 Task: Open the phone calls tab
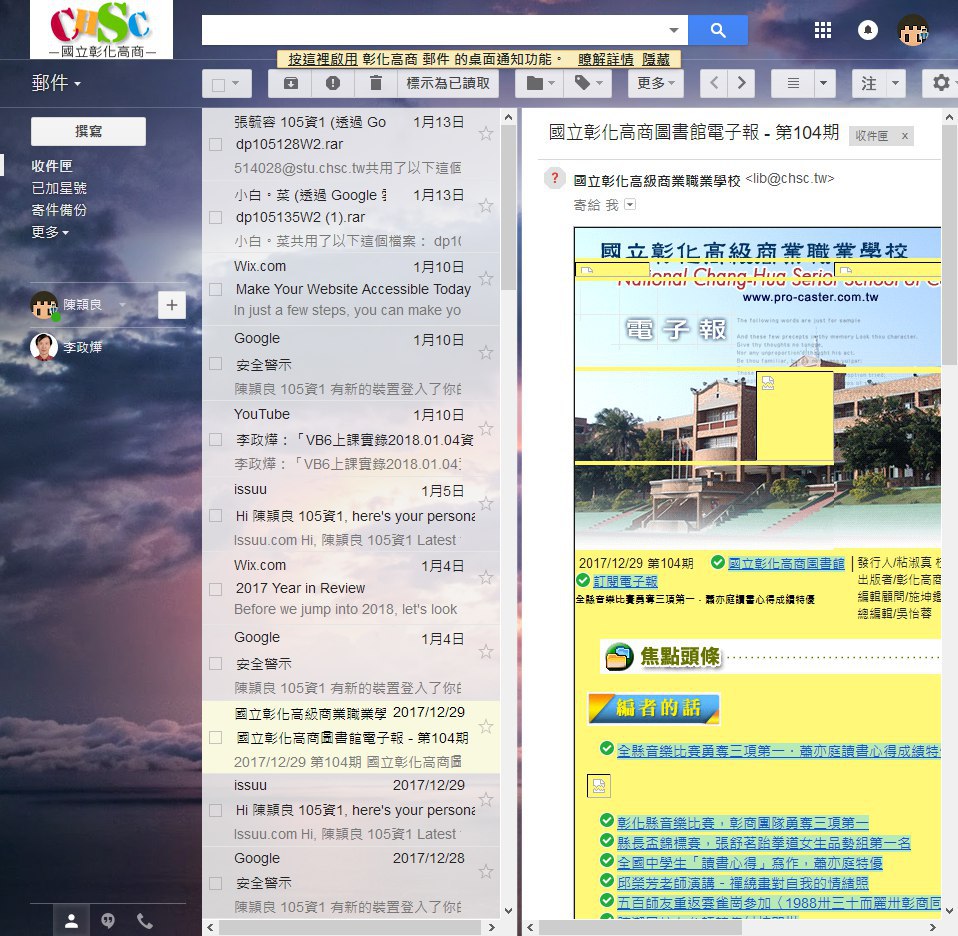coord(145,921)
